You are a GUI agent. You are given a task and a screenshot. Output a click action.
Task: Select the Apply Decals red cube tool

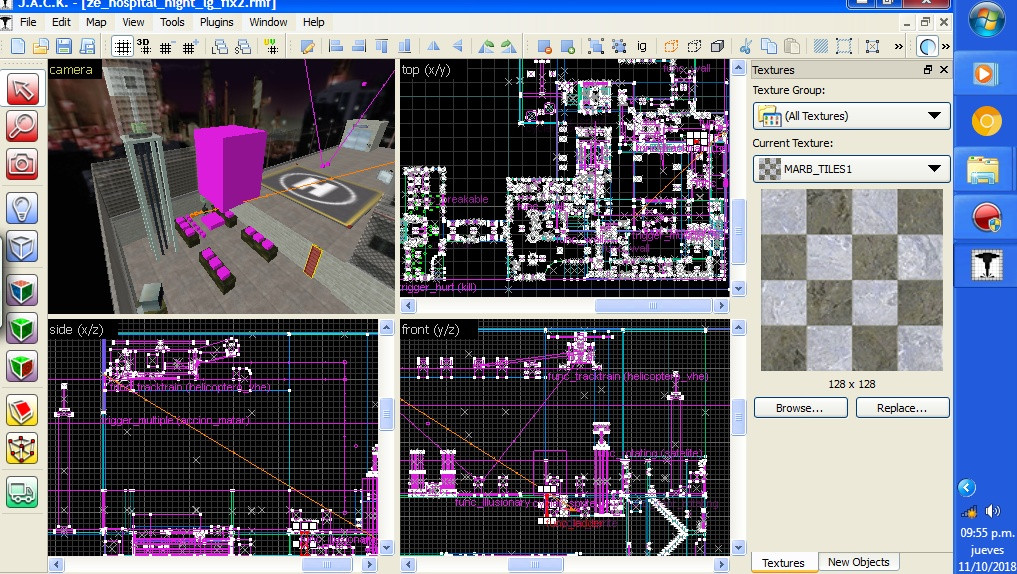point(23,366)
